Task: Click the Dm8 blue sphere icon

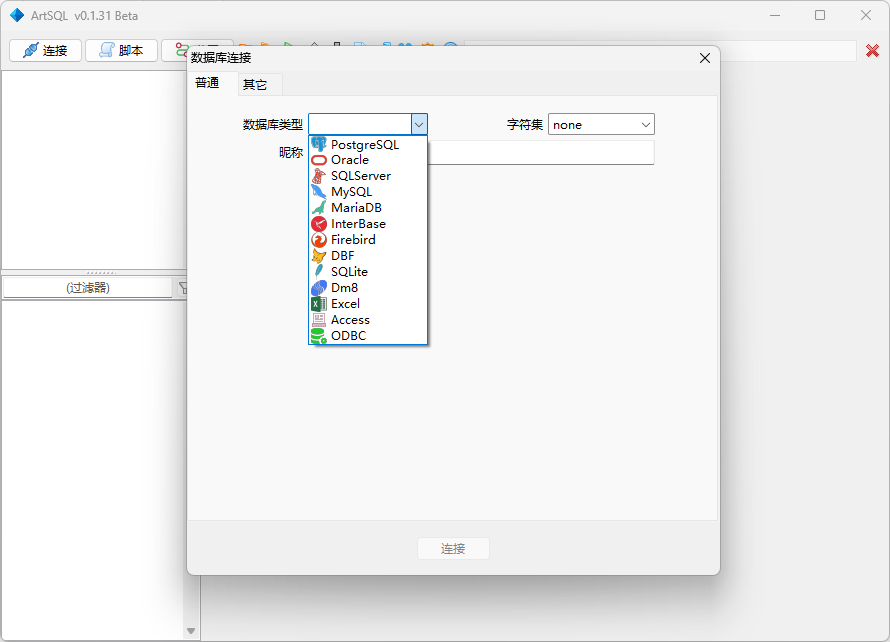Action: [x=319, y=288]
